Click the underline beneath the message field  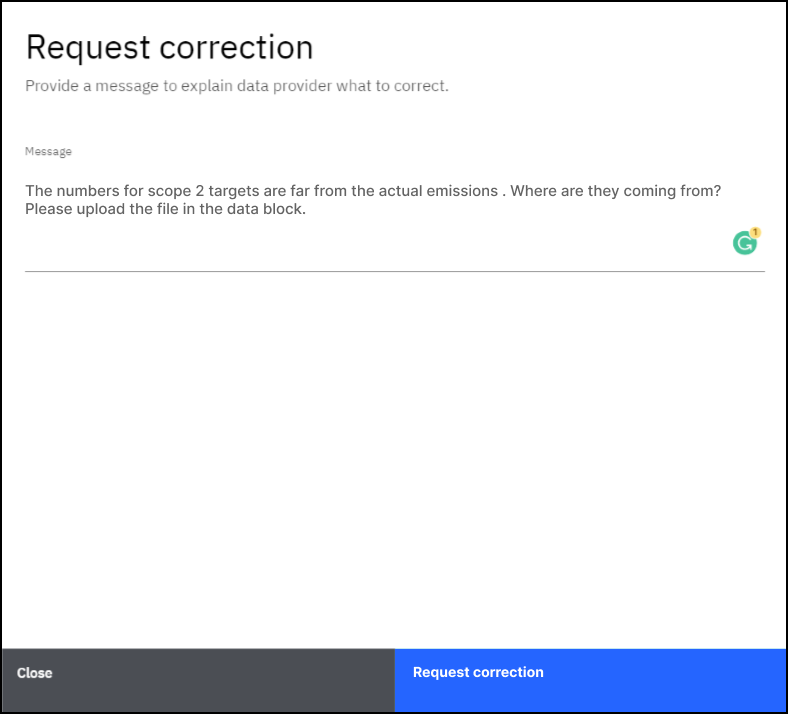(394, 271)
